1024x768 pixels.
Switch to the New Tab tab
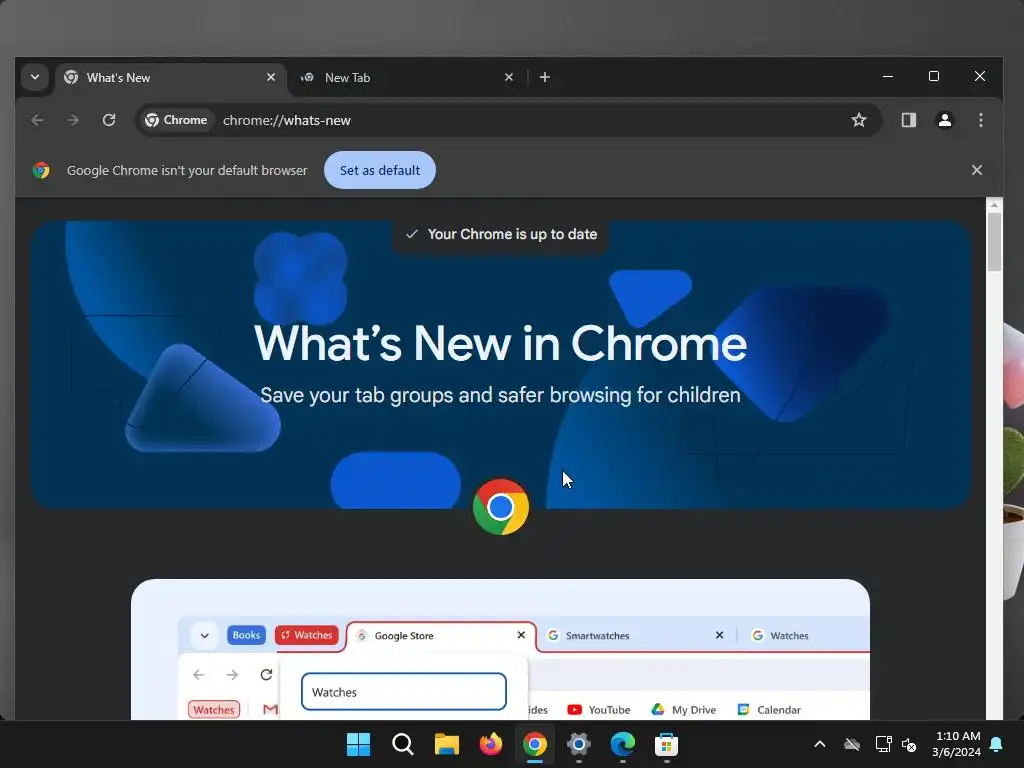(x=406, y=78)
